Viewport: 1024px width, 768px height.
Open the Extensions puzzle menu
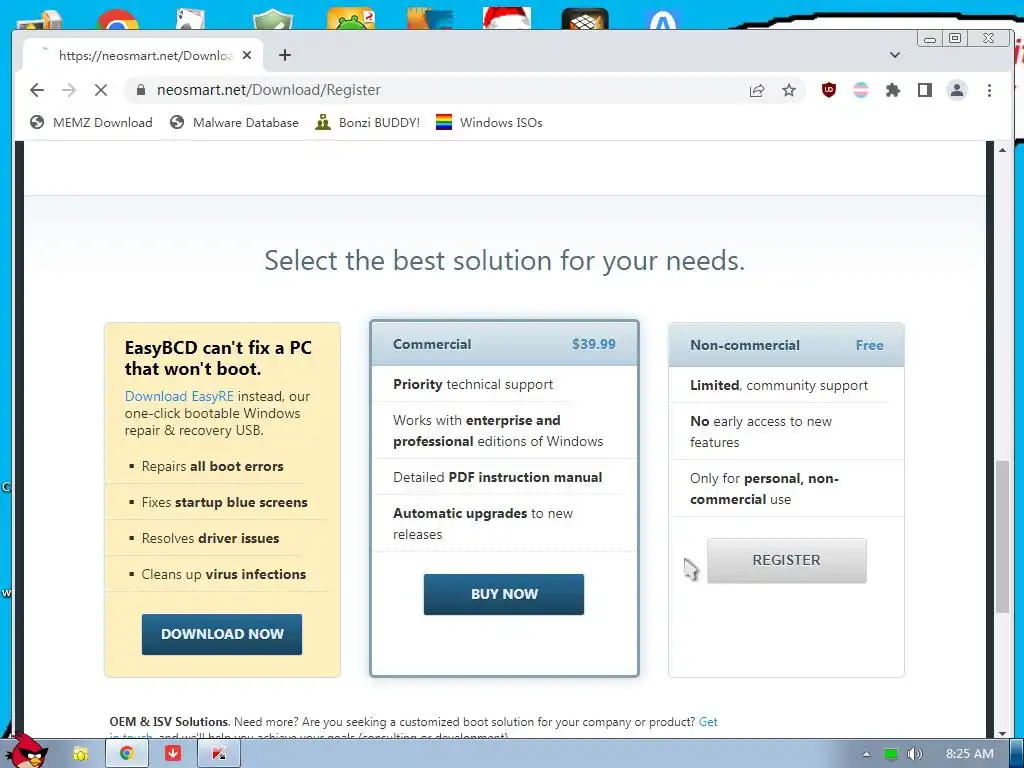893,90
